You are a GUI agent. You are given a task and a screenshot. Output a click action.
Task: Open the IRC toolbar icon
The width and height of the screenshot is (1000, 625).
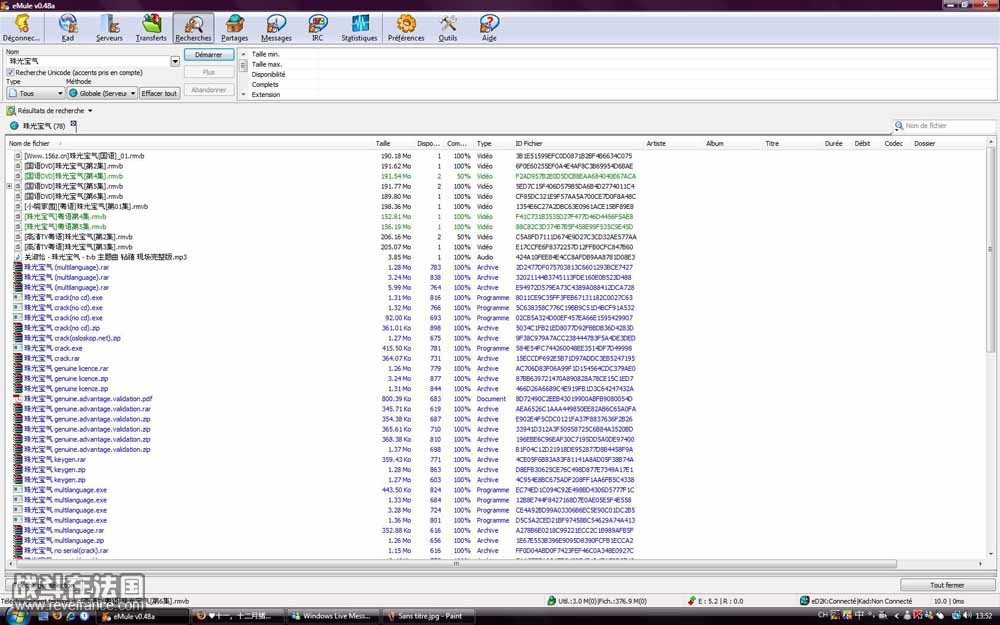[318, 28]
